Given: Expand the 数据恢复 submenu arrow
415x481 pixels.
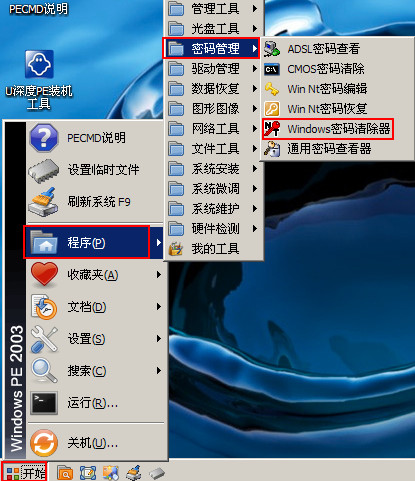Looking at the screenshot, I should pyautogui.click(x=255, y=89).
